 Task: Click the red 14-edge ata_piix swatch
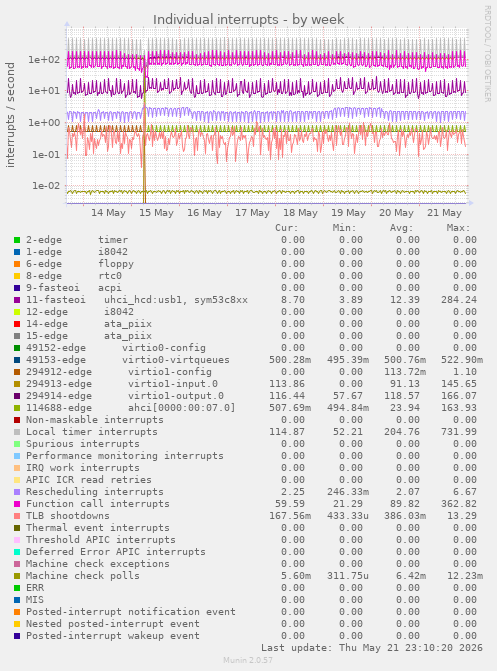[17, 324]
